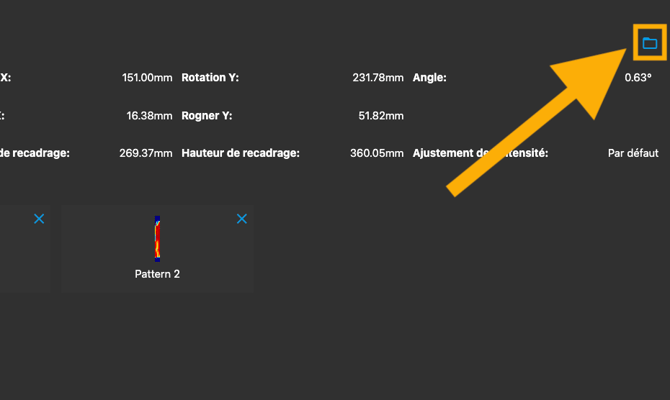Close the partially visible card left of Pattern 2
The height and width of the screenshot is (400, 670).
39,218
